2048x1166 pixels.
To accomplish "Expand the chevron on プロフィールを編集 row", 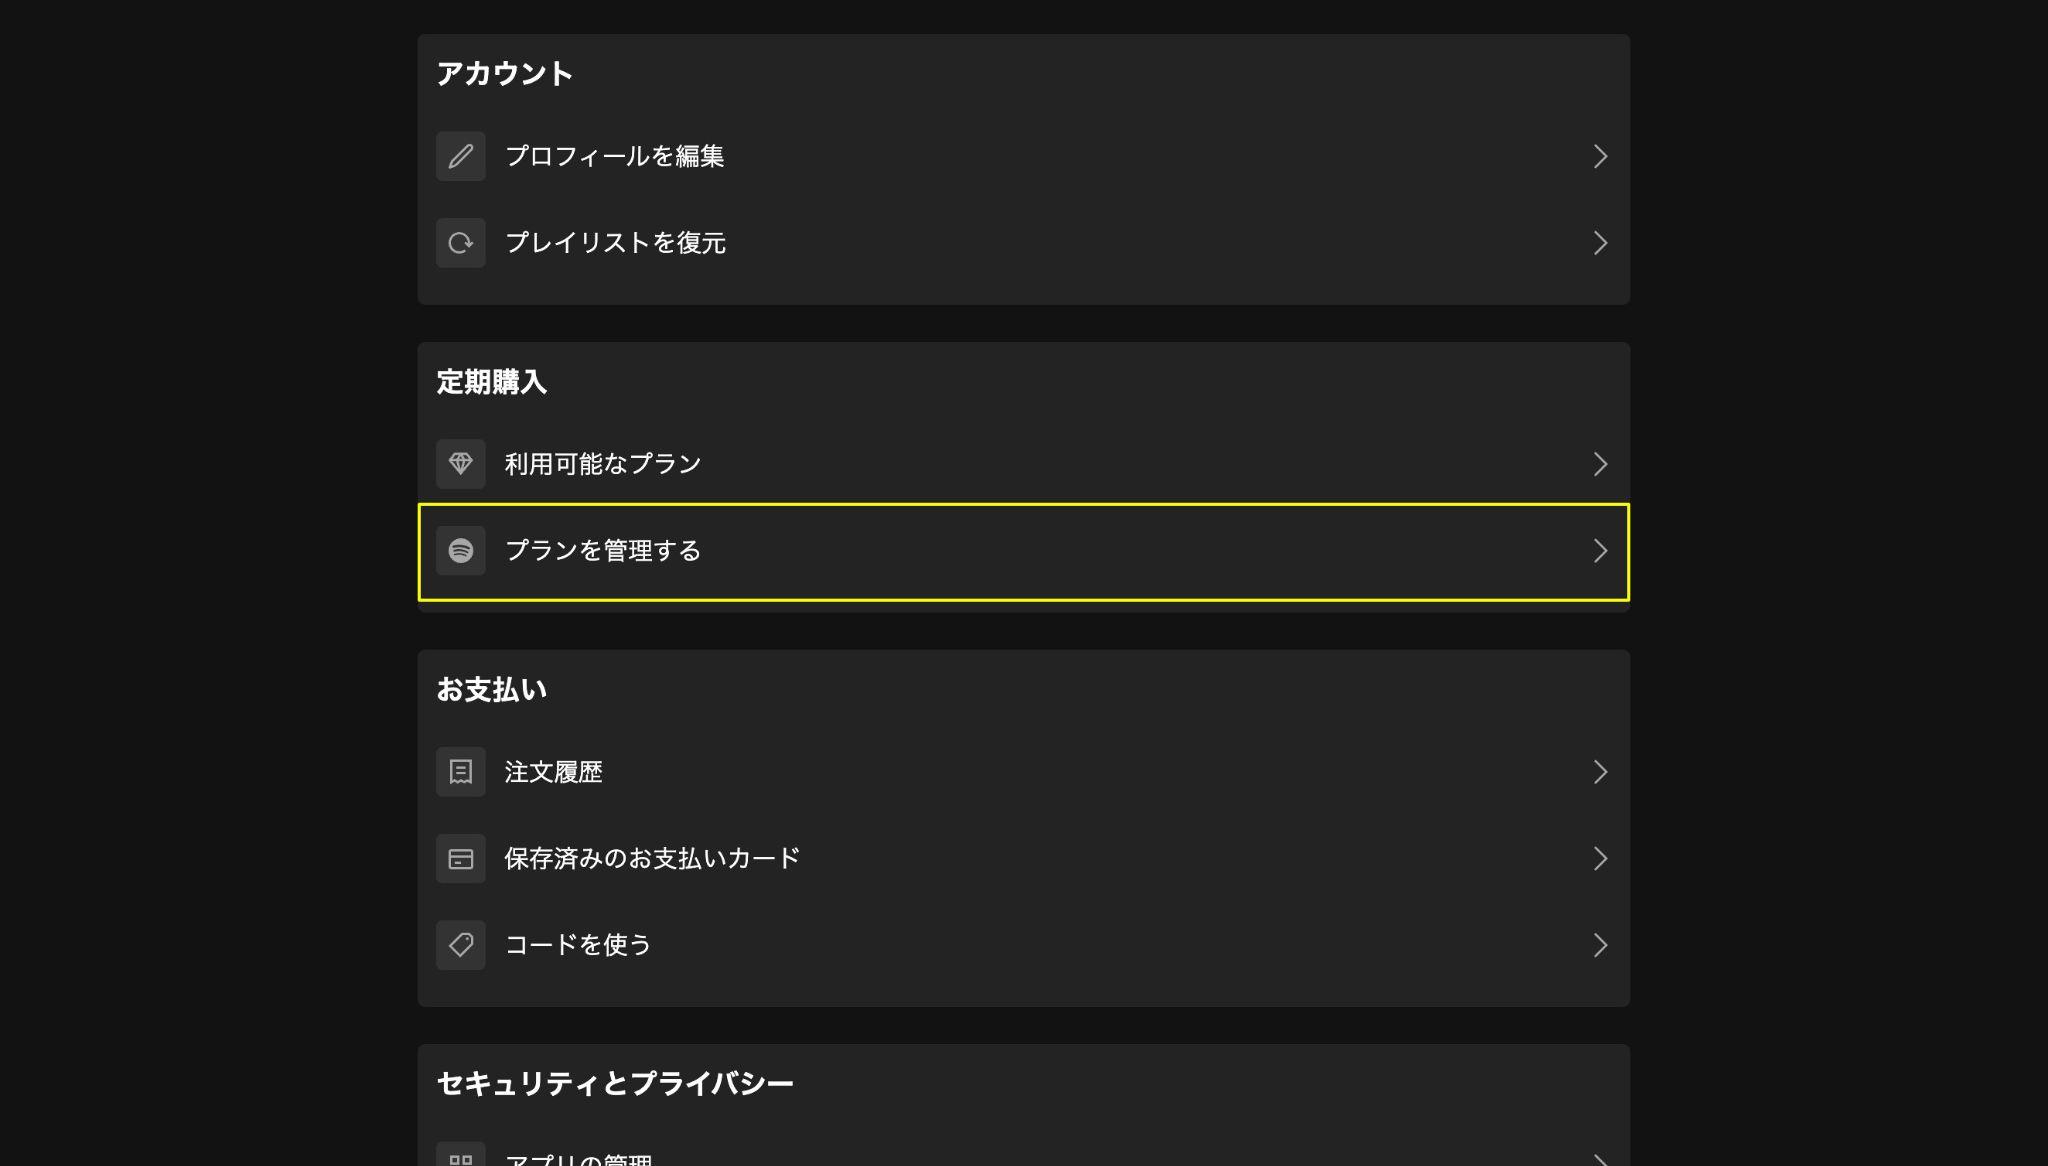I will pos(1600,156).
